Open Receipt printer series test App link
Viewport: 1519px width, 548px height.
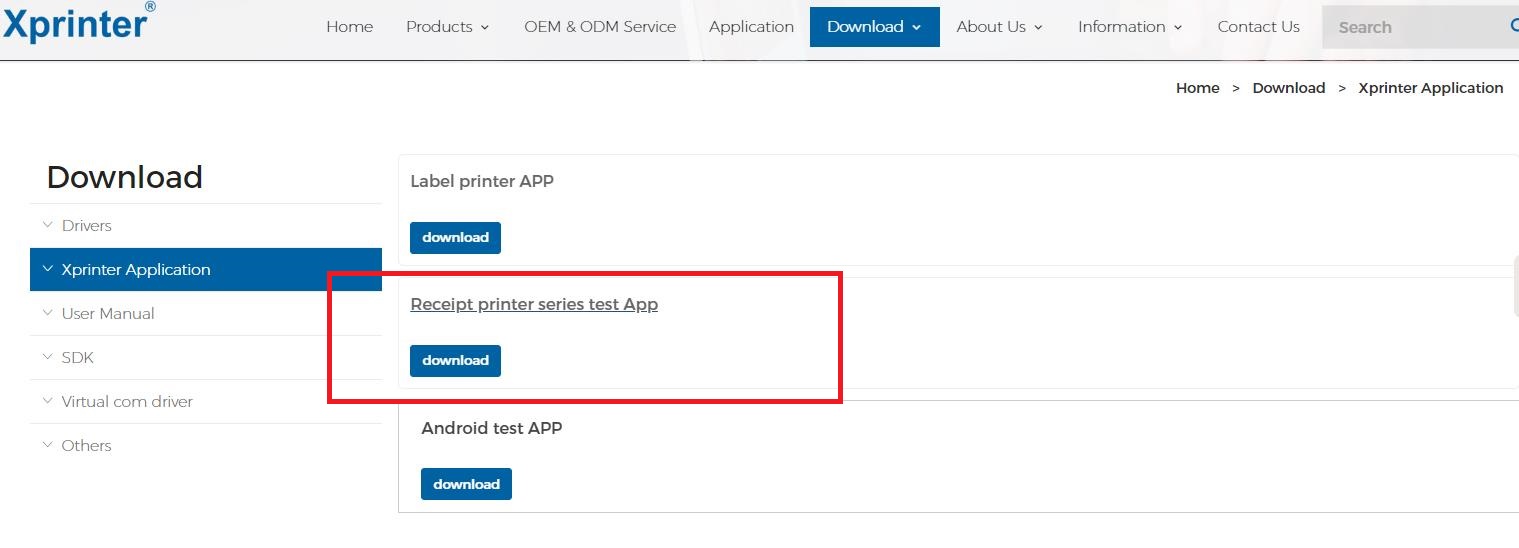pos(534,304)
